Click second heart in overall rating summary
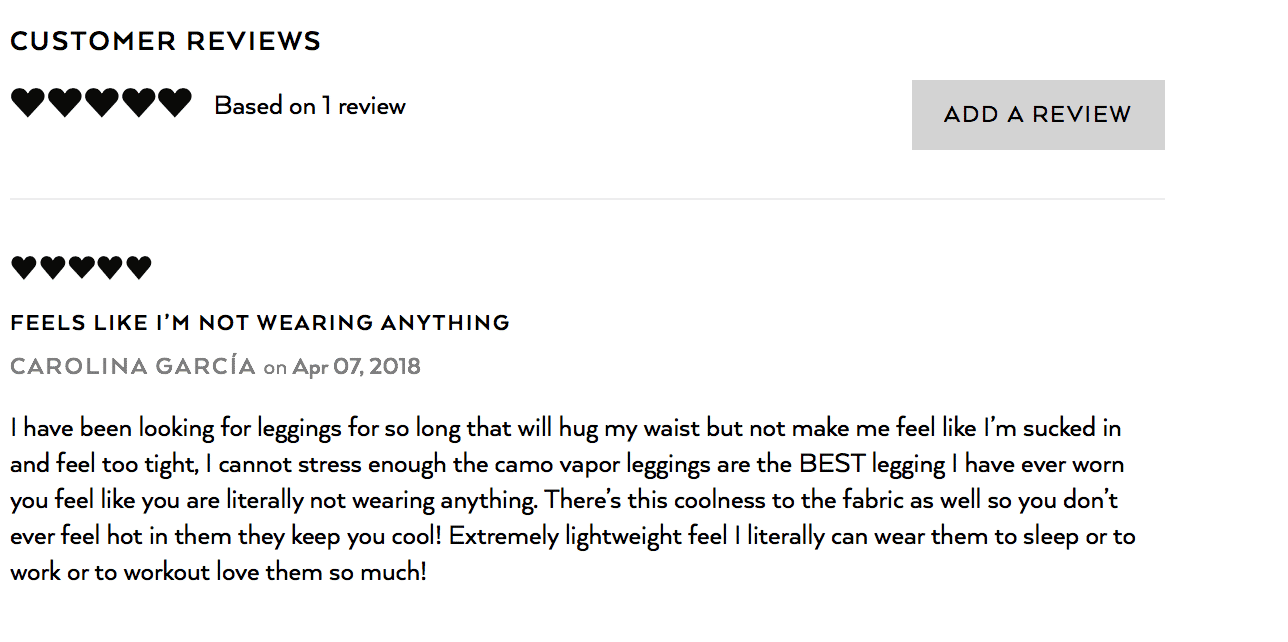This screenshot has height=642, width=1288. [65, 103]
